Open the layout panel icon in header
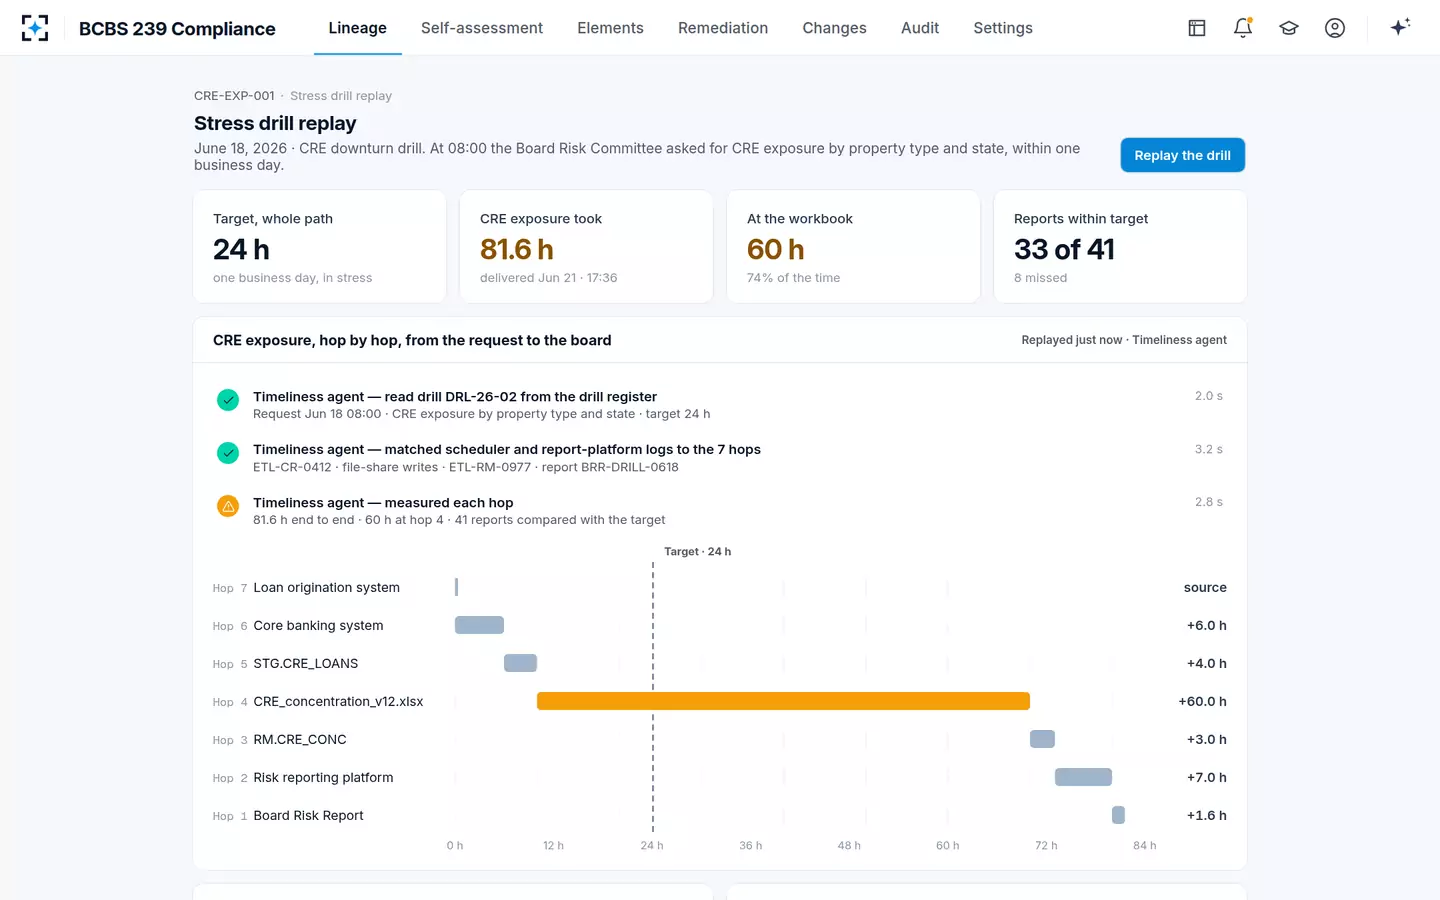Image resolution: width=1440 pixels, height=900 pixels. [1197, 28]
